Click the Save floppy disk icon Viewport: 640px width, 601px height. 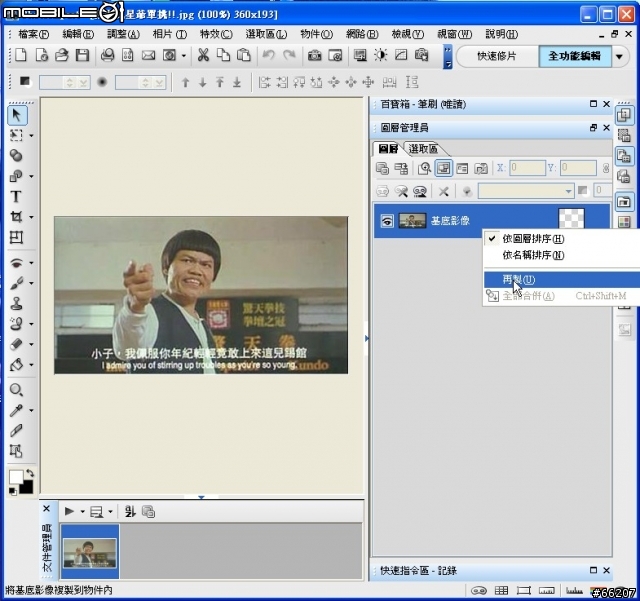(x=82, y=55)
